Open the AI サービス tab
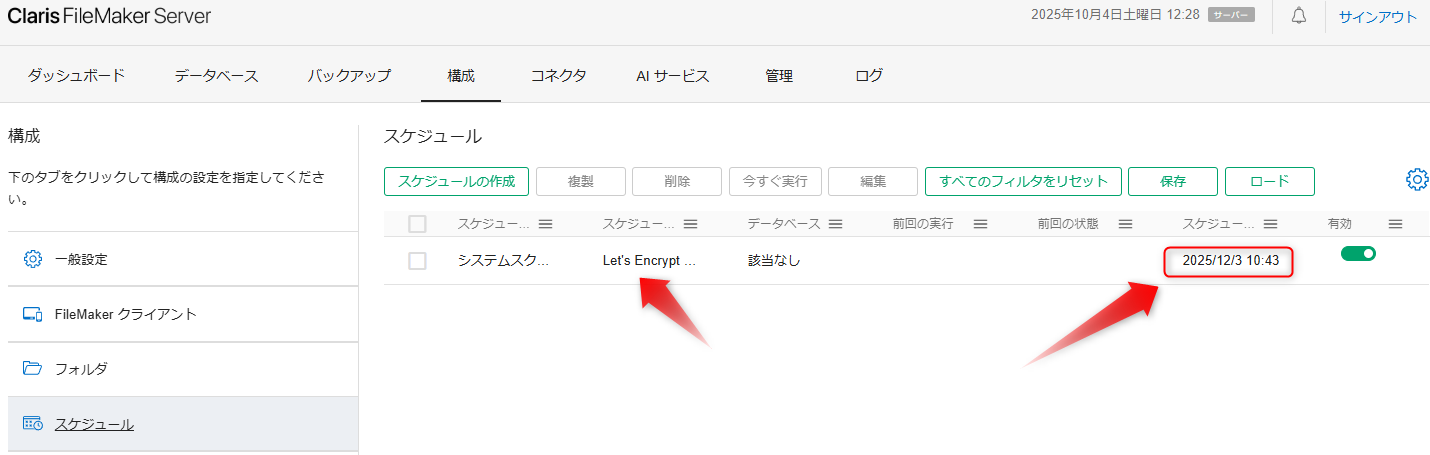 [672, 76]
